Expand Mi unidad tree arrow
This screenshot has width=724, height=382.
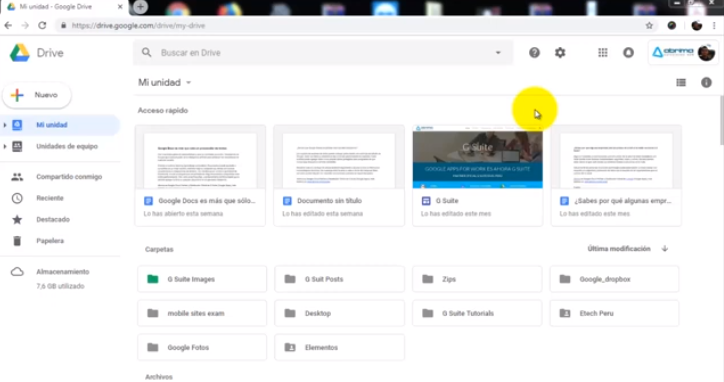click(x=5, y=125)
